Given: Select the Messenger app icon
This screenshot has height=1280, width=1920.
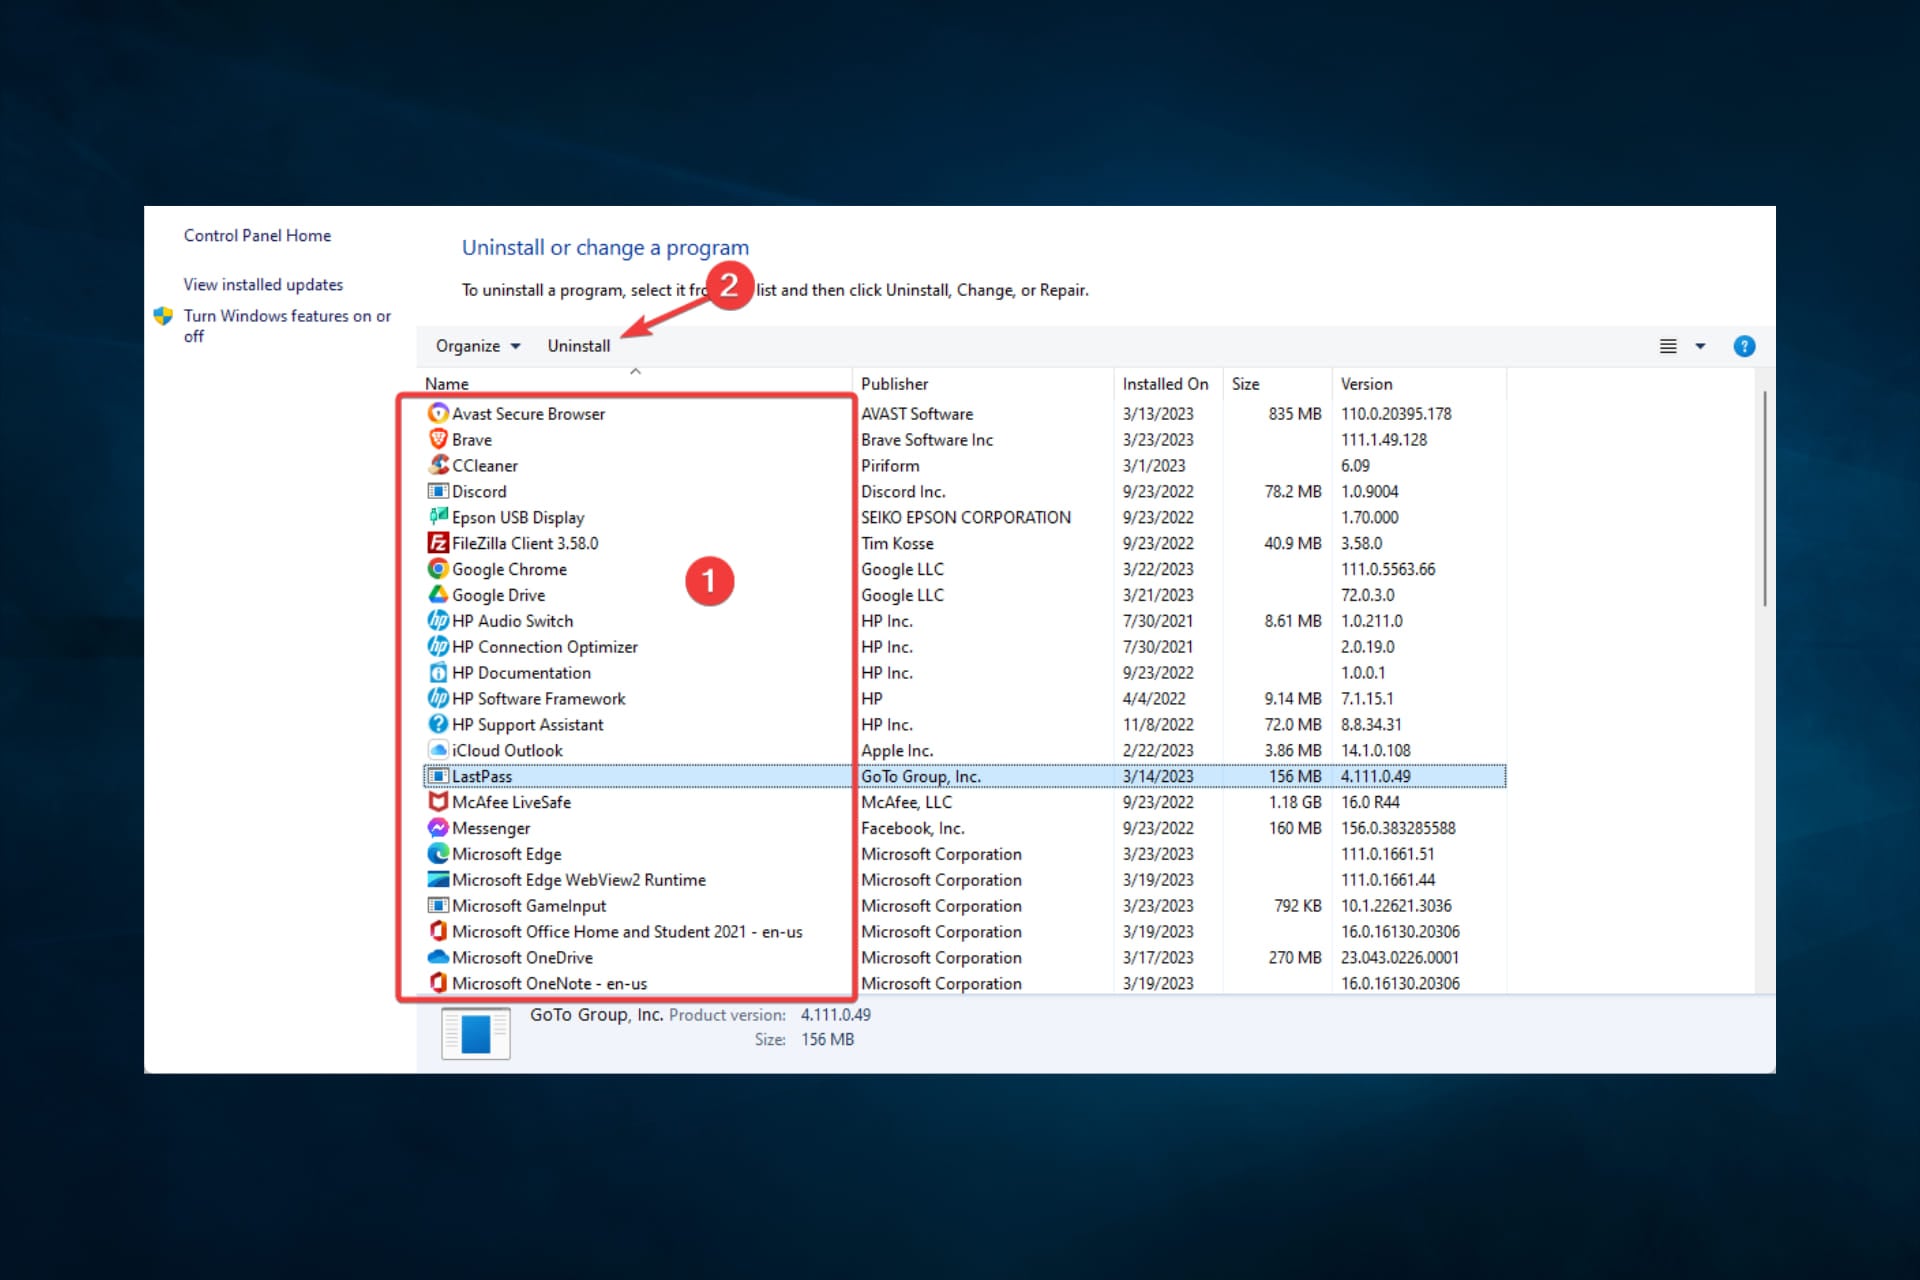Looking at the screenshot, I should 437,828.
